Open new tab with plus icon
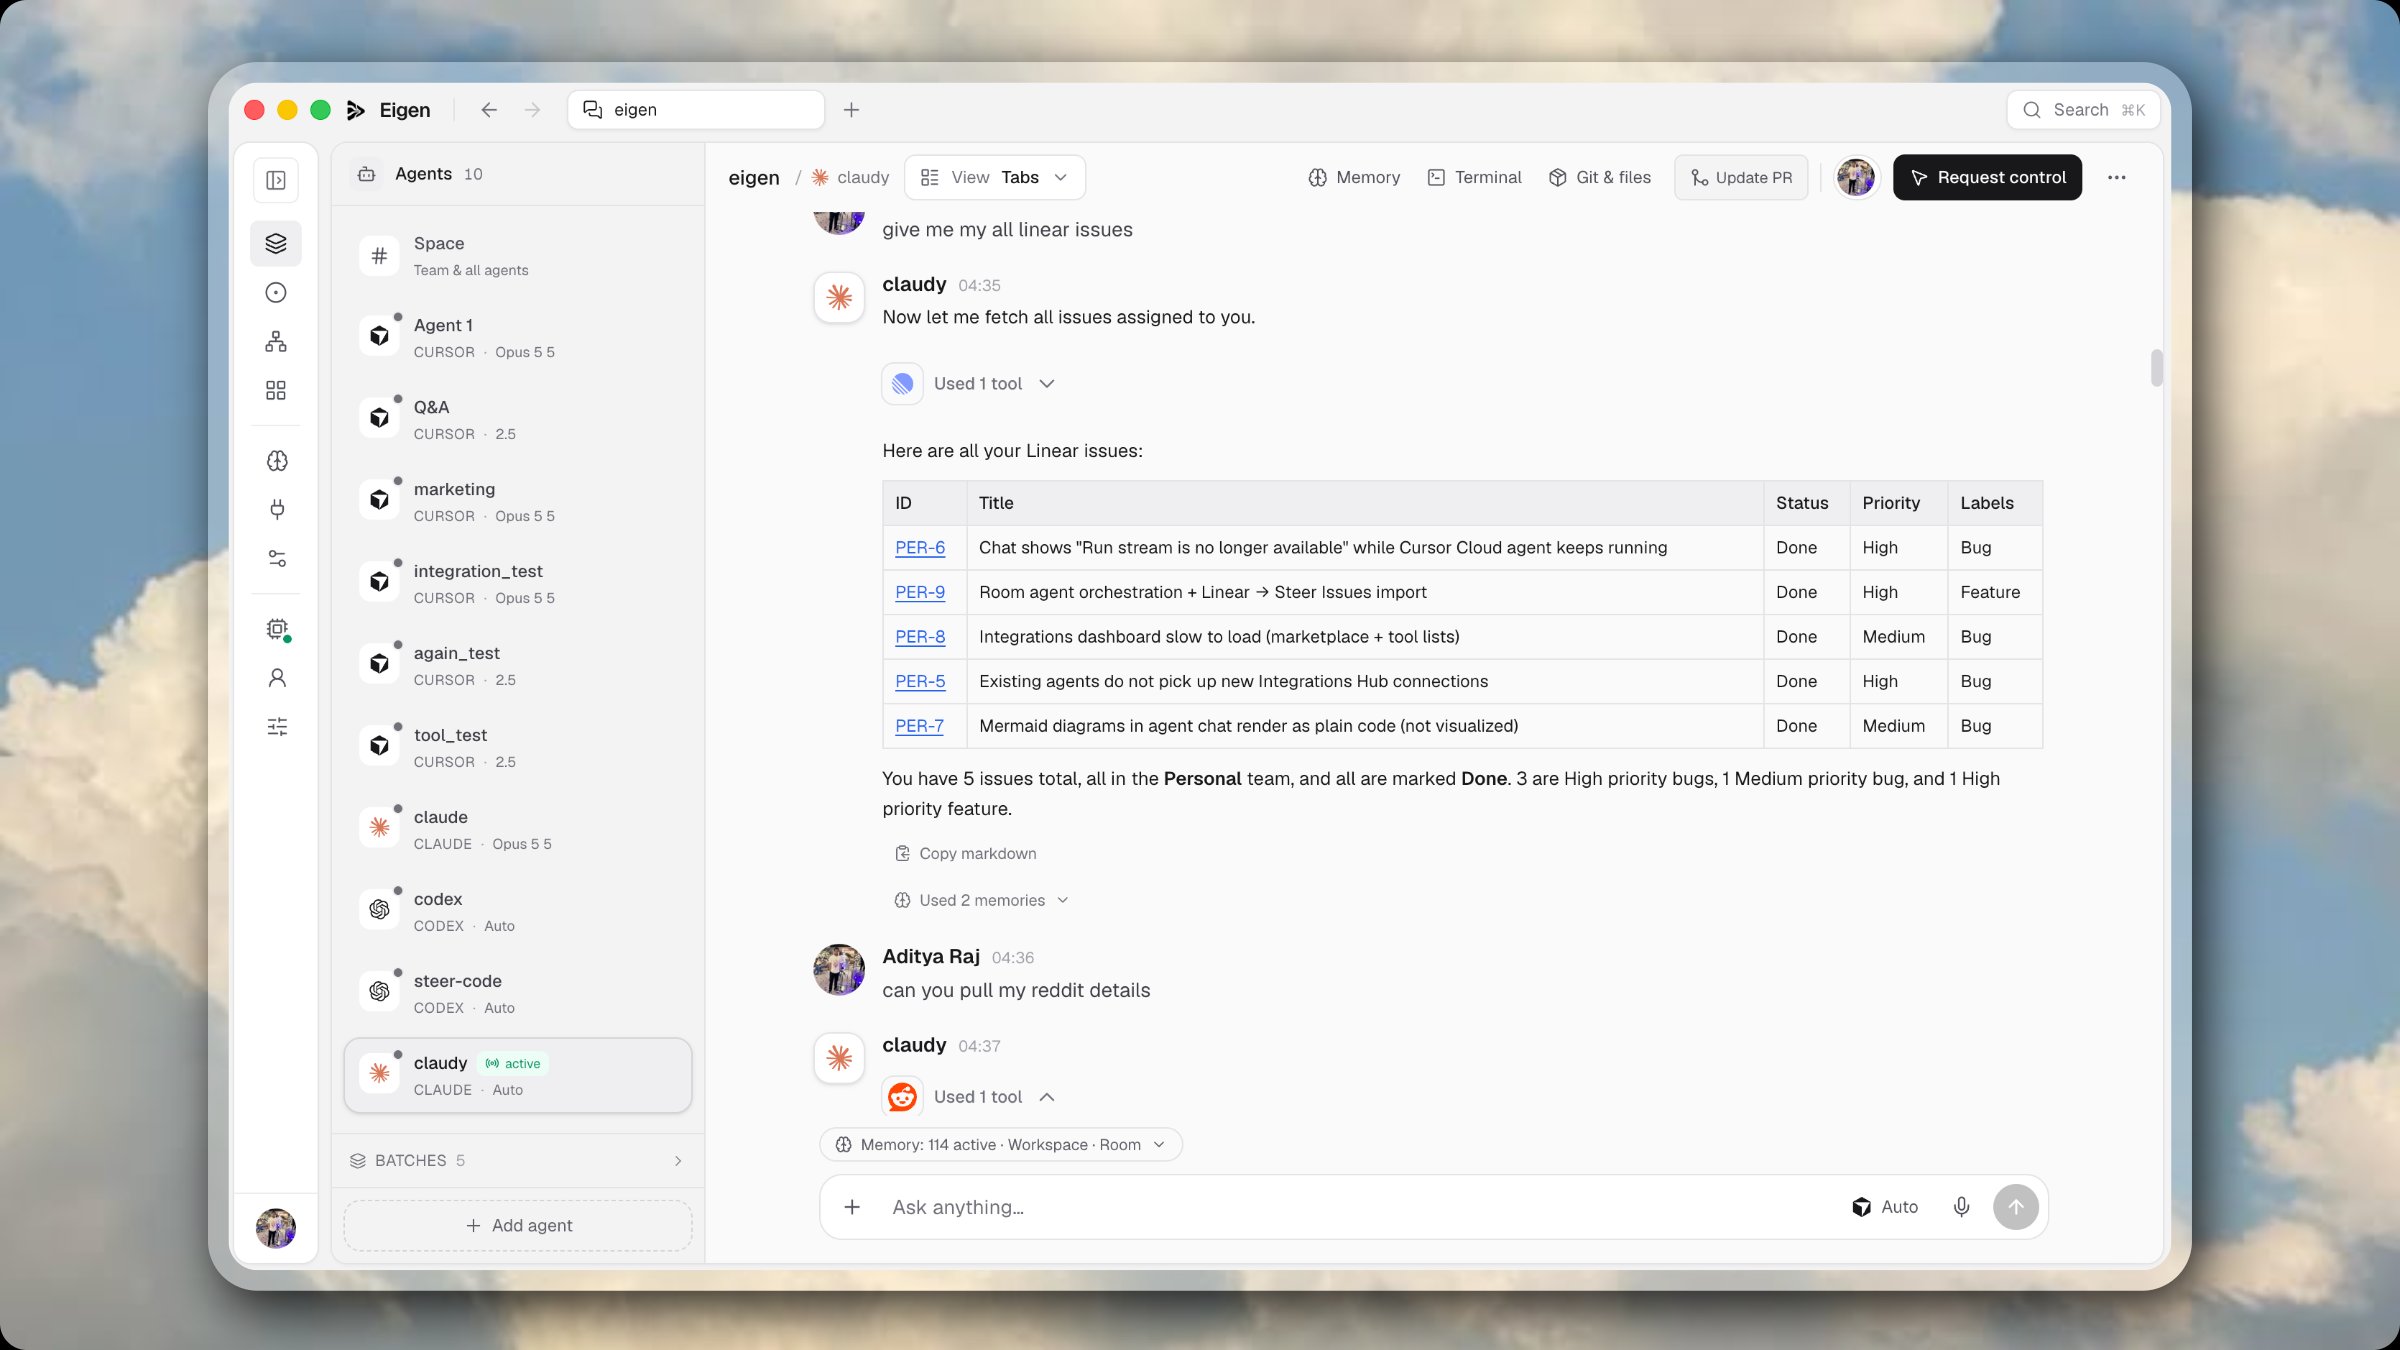This screenshot has width=2400, height=1350. point(851,110)
